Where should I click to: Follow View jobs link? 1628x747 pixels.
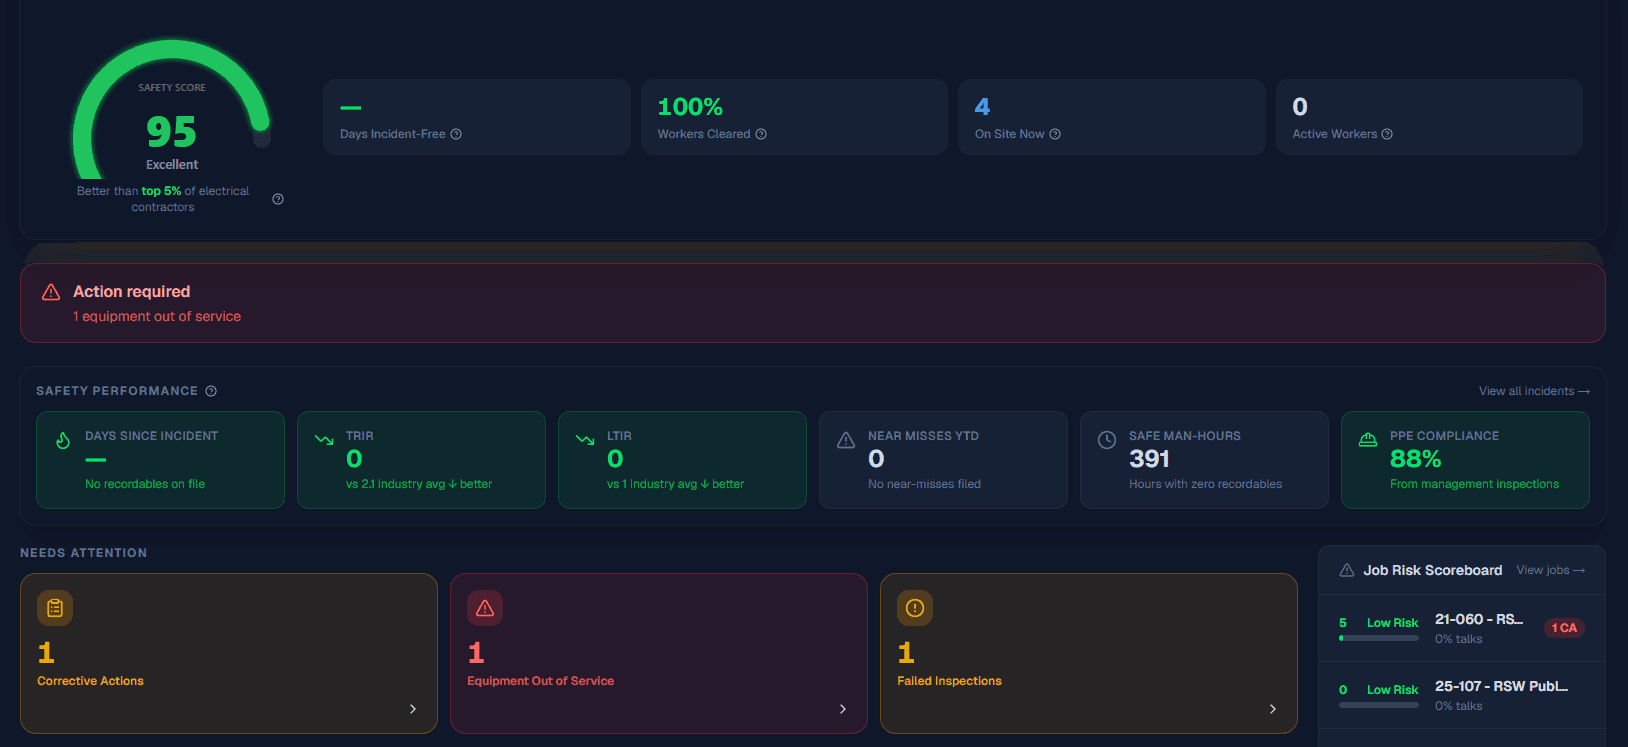click(x=1551, y=570)
